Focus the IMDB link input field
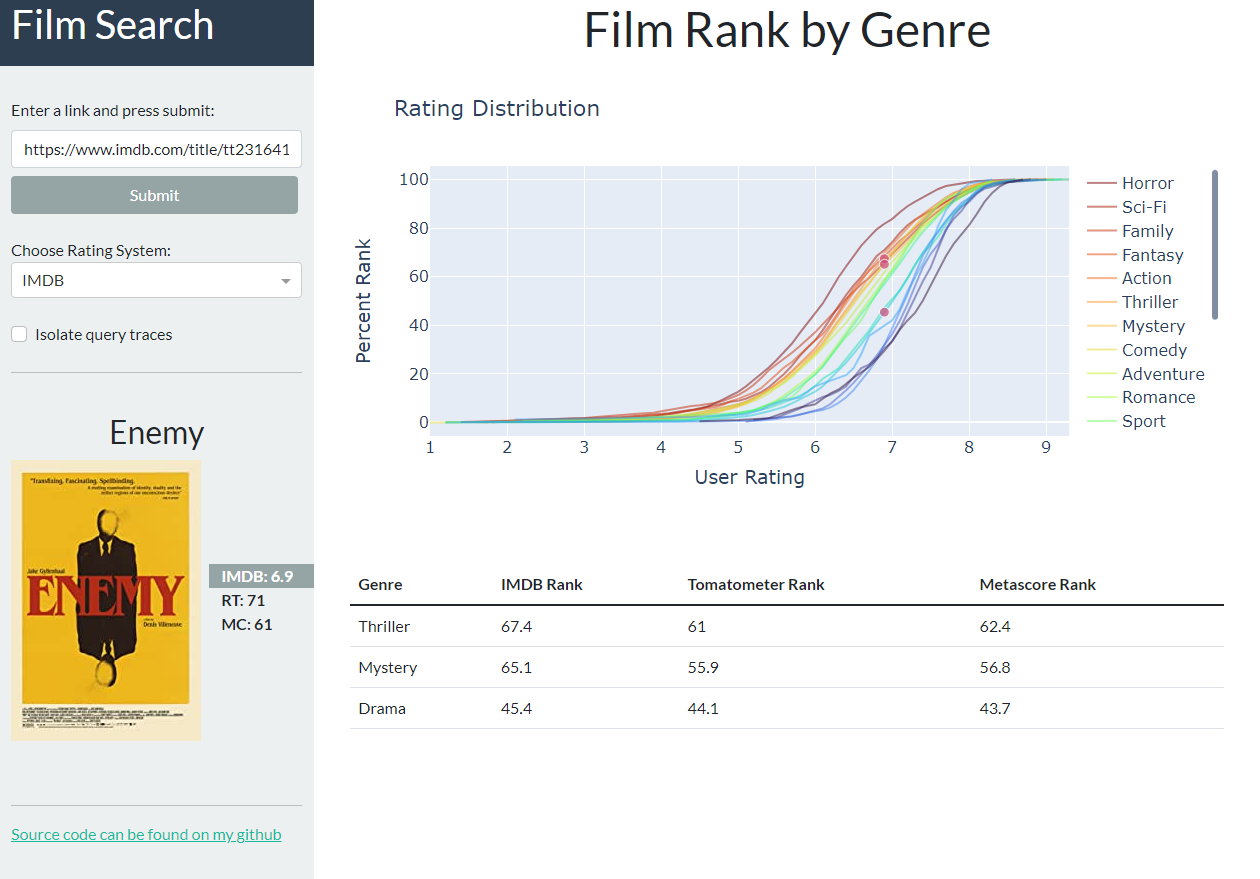 click(x=156, y=149)
